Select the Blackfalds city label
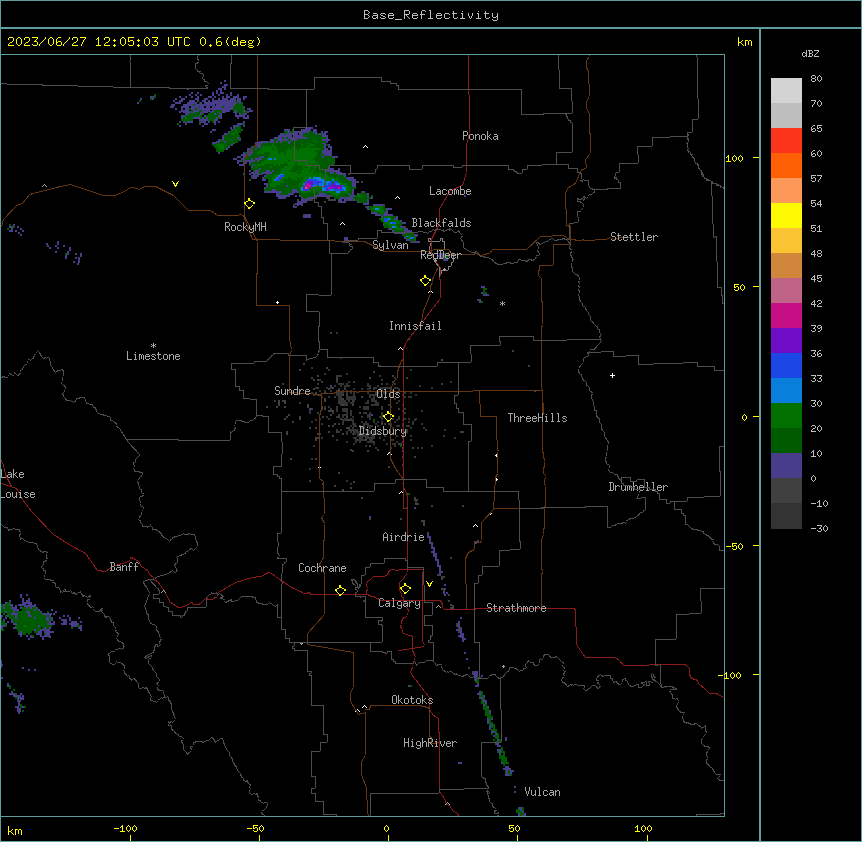862x842 pixels. 441,223
